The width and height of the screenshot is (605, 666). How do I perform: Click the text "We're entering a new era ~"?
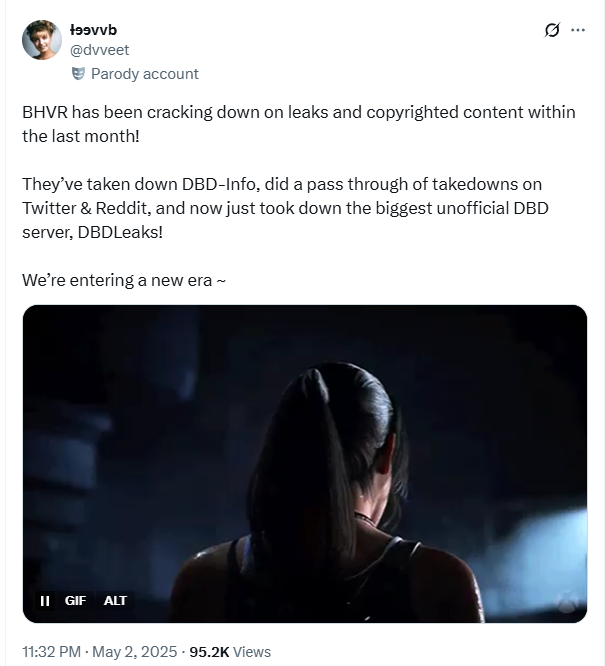tap(124, 280)
